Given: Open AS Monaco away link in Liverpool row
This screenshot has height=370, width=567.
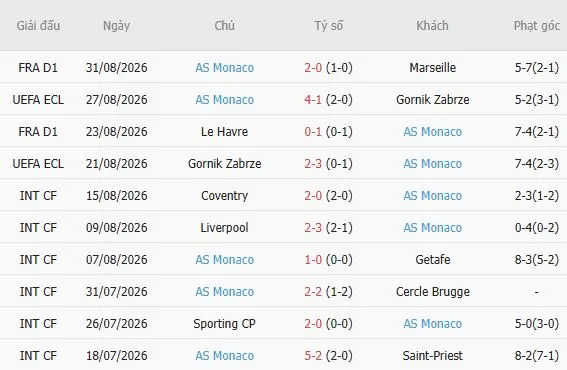Looking at the screenshot, I should click(x=432, y=227).
